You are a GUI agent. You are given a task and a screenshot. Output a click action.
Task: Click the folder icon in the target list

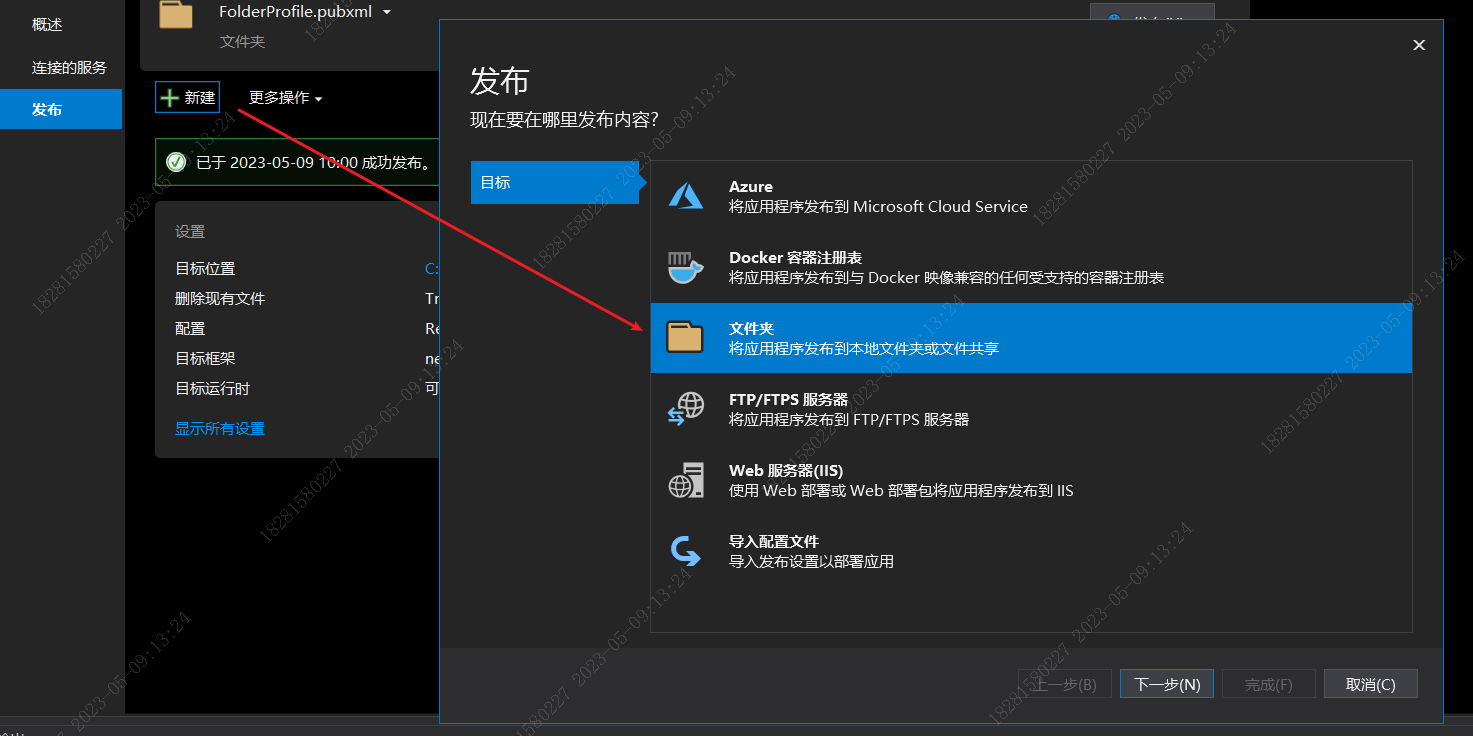pyautogui.click(x=686, y=337)
